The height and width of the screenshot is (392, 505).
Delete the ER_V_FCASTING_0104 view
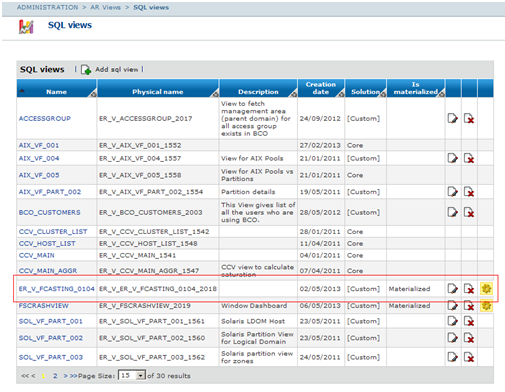pyautogui.click(x=469, y=289)
